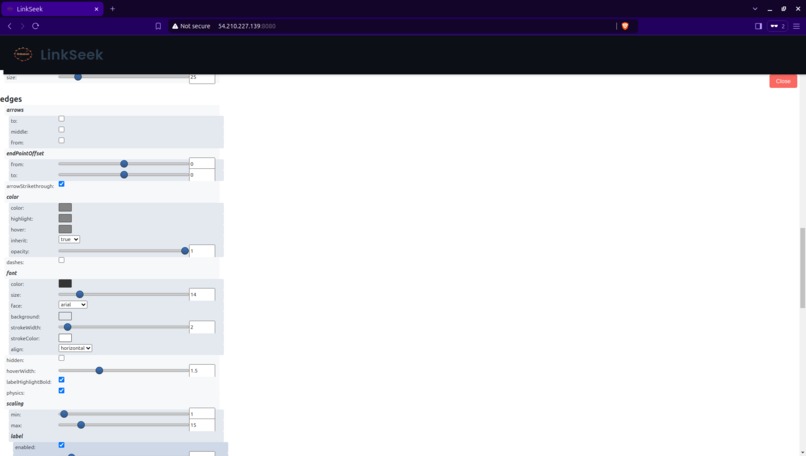
Task: Reload the current page
Action: click(35, 26)
